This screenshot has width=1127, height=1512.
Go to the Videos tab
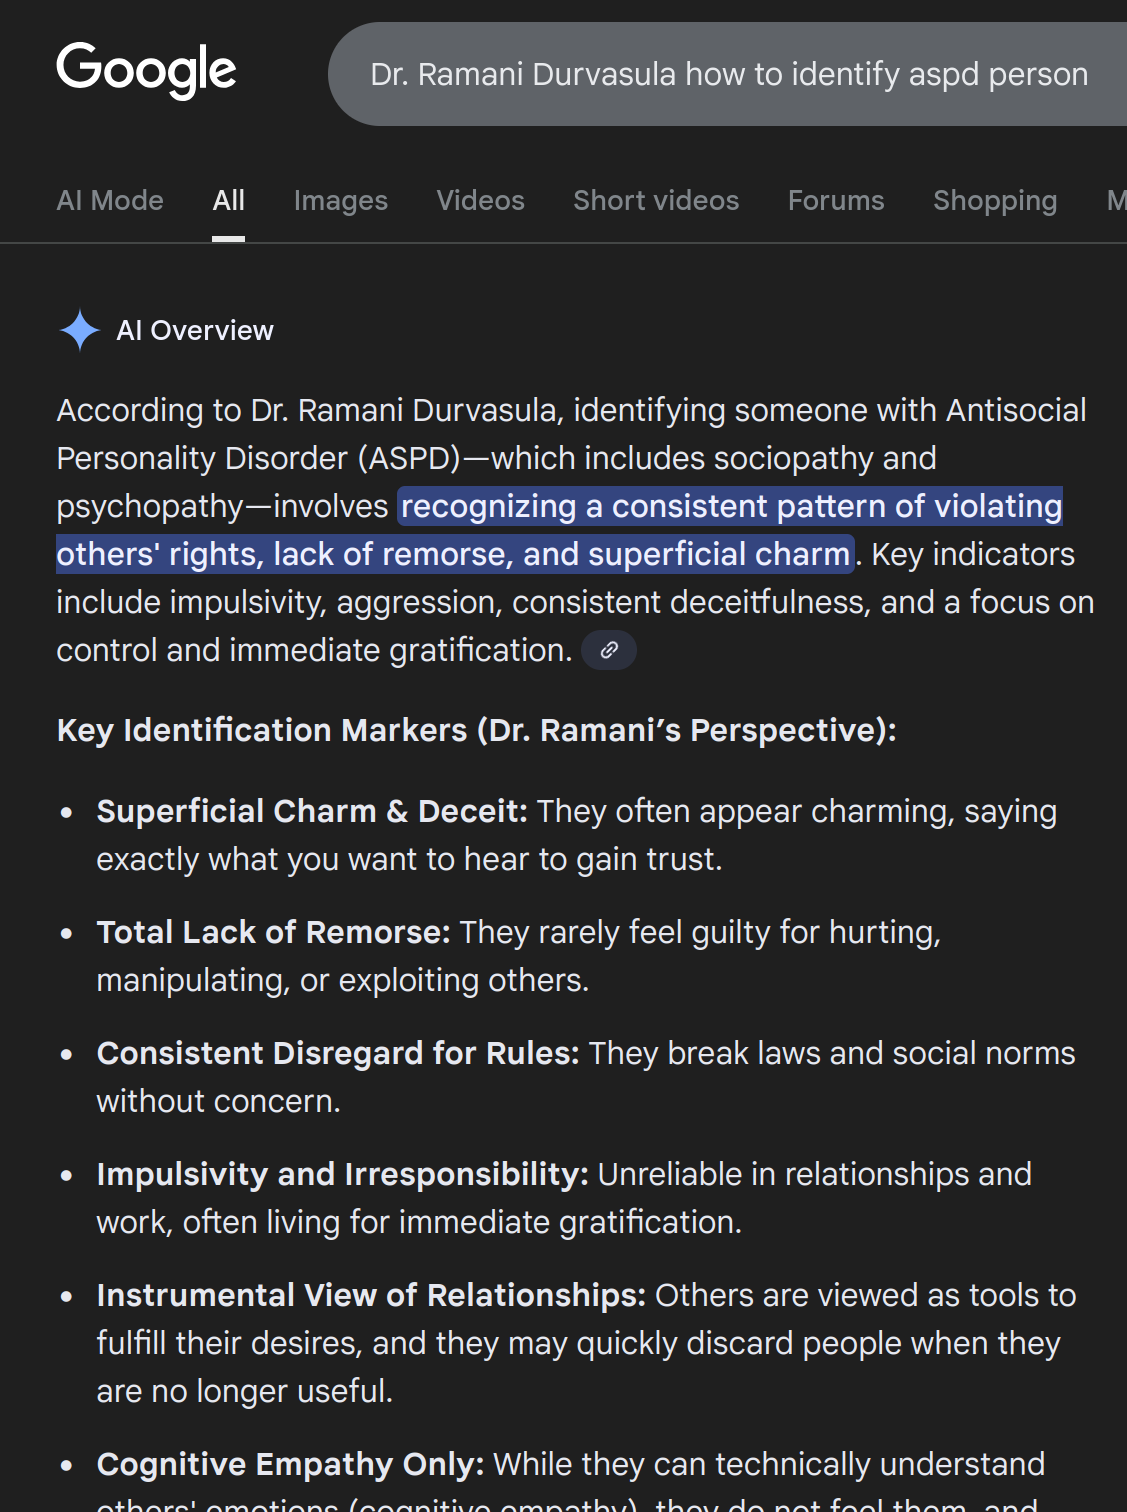tap(480, 201)
